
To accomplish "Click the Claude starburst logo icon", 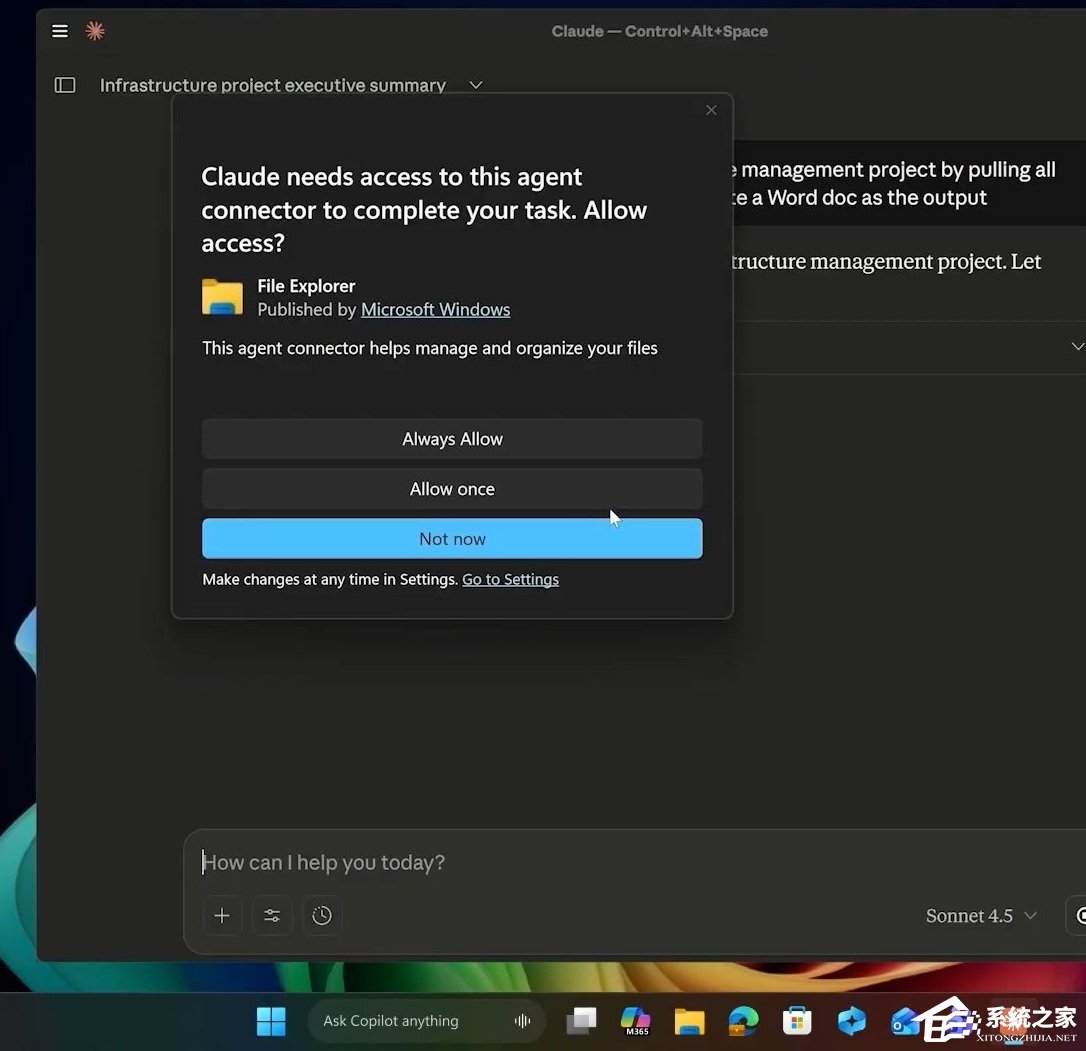I will click(x=95, y=30).
